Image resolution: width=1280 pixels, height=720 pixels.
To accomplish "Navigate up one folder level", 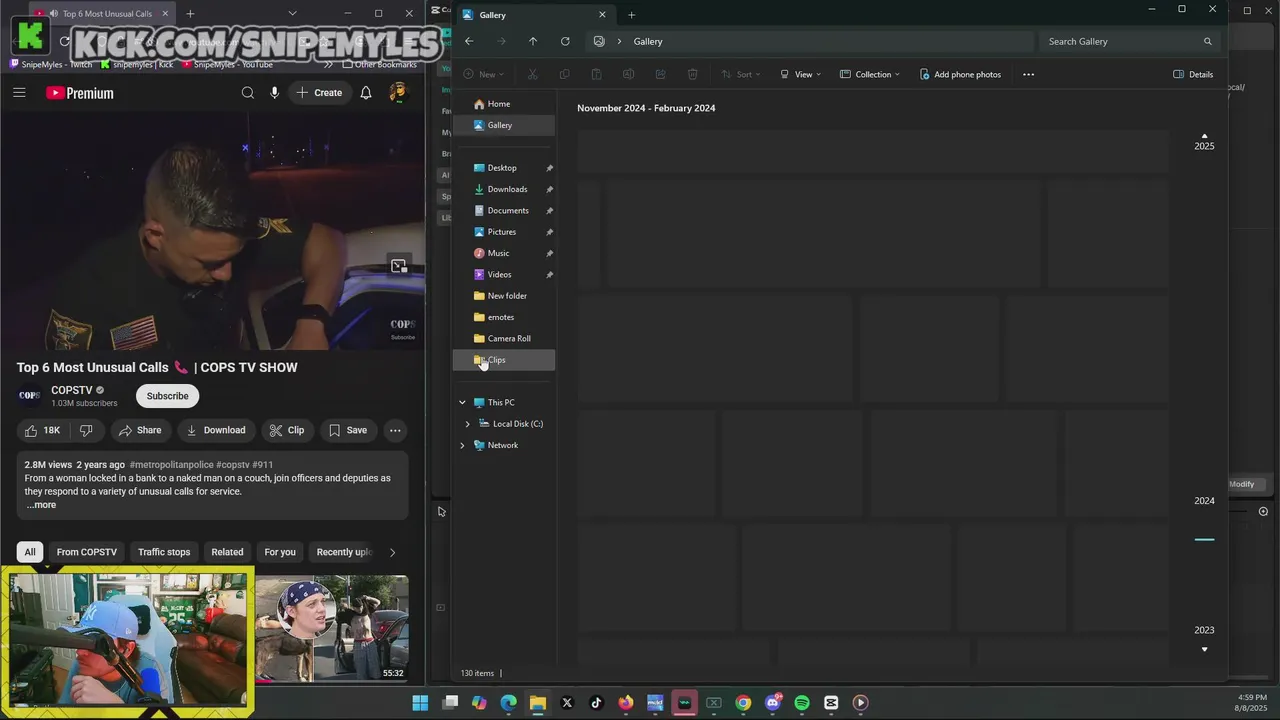I will coord(533,41).
